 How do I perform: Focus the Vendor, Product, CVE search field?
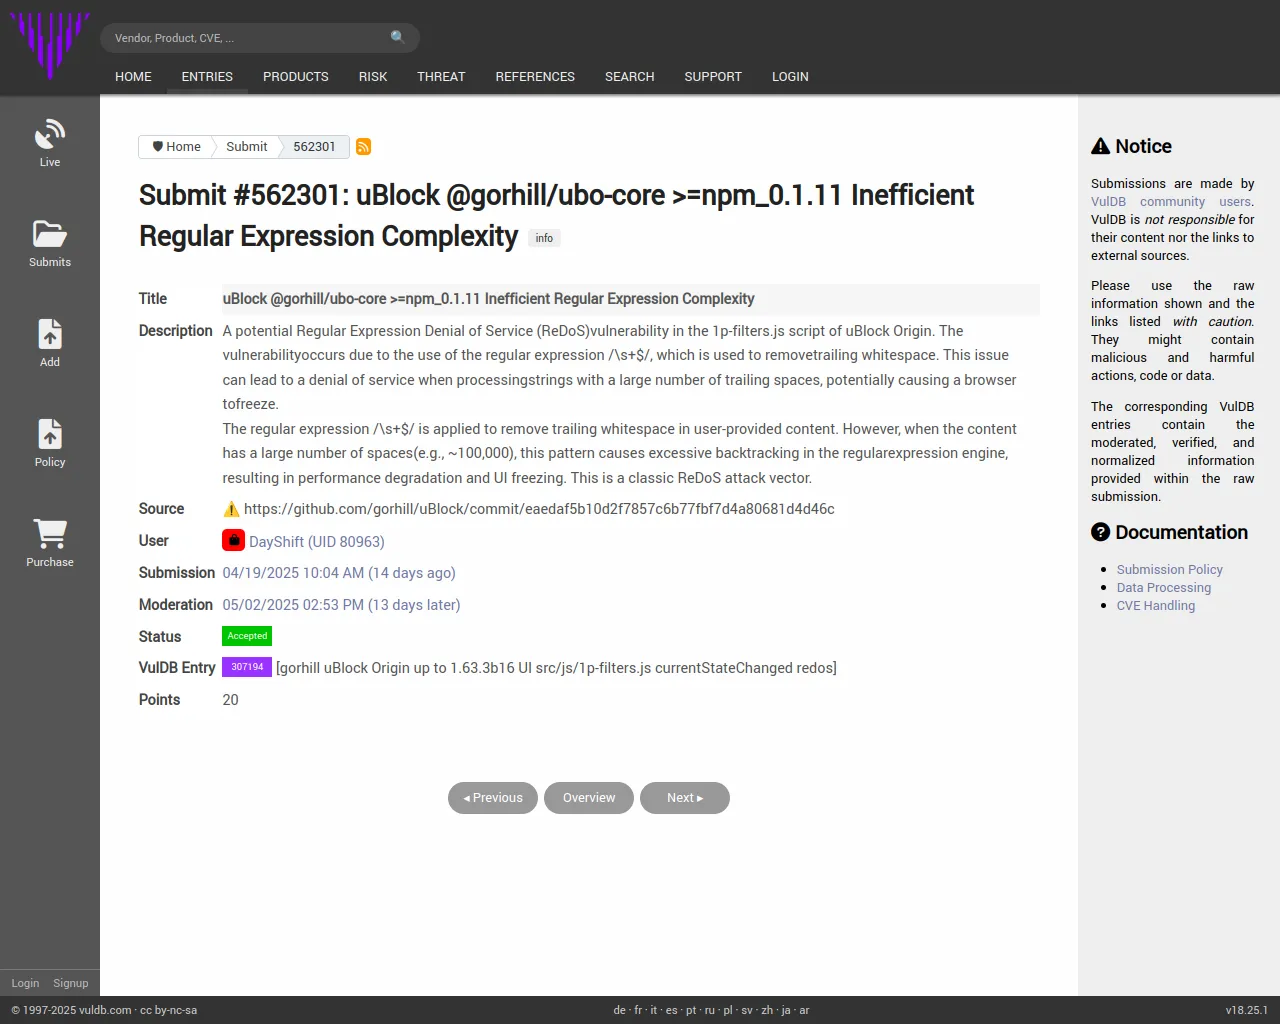tap(260, 38)
